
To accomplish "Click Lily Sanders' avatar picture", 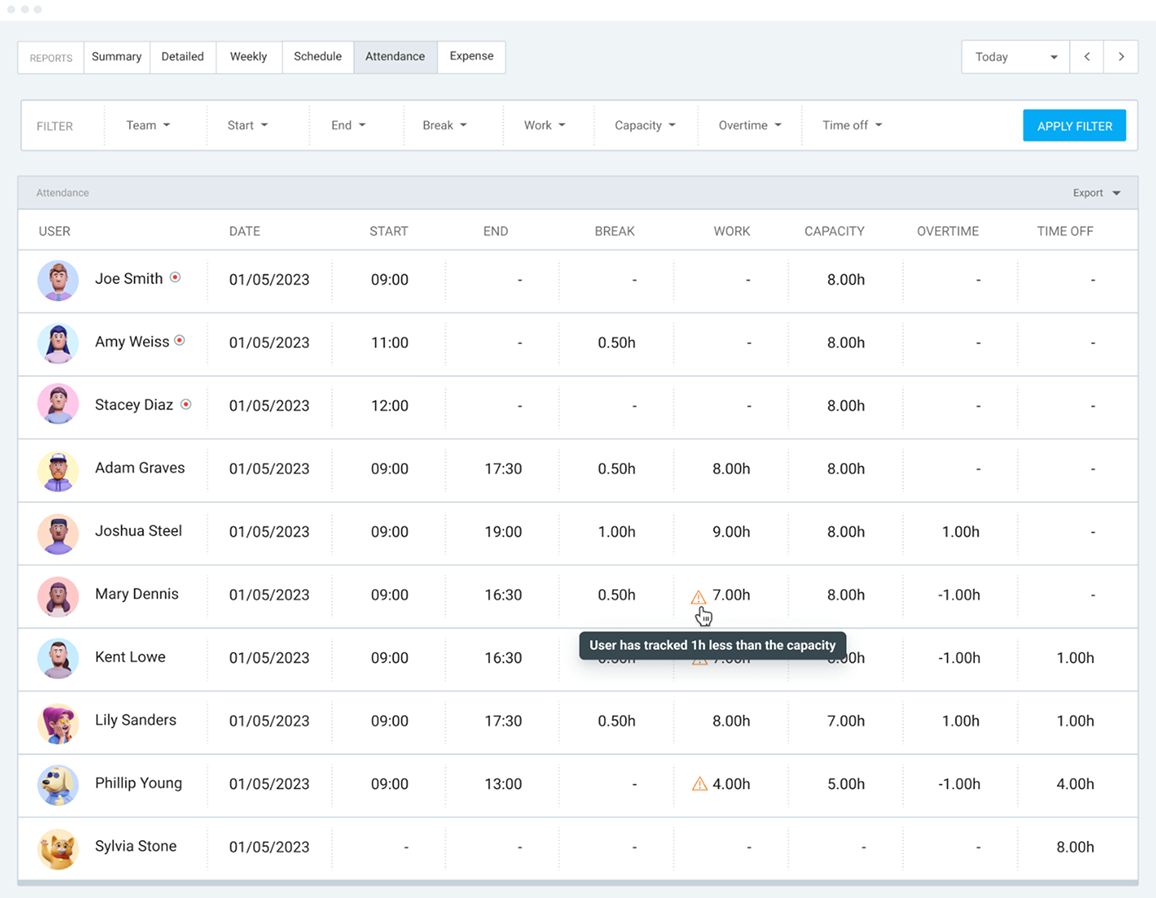I will point(58,722).
